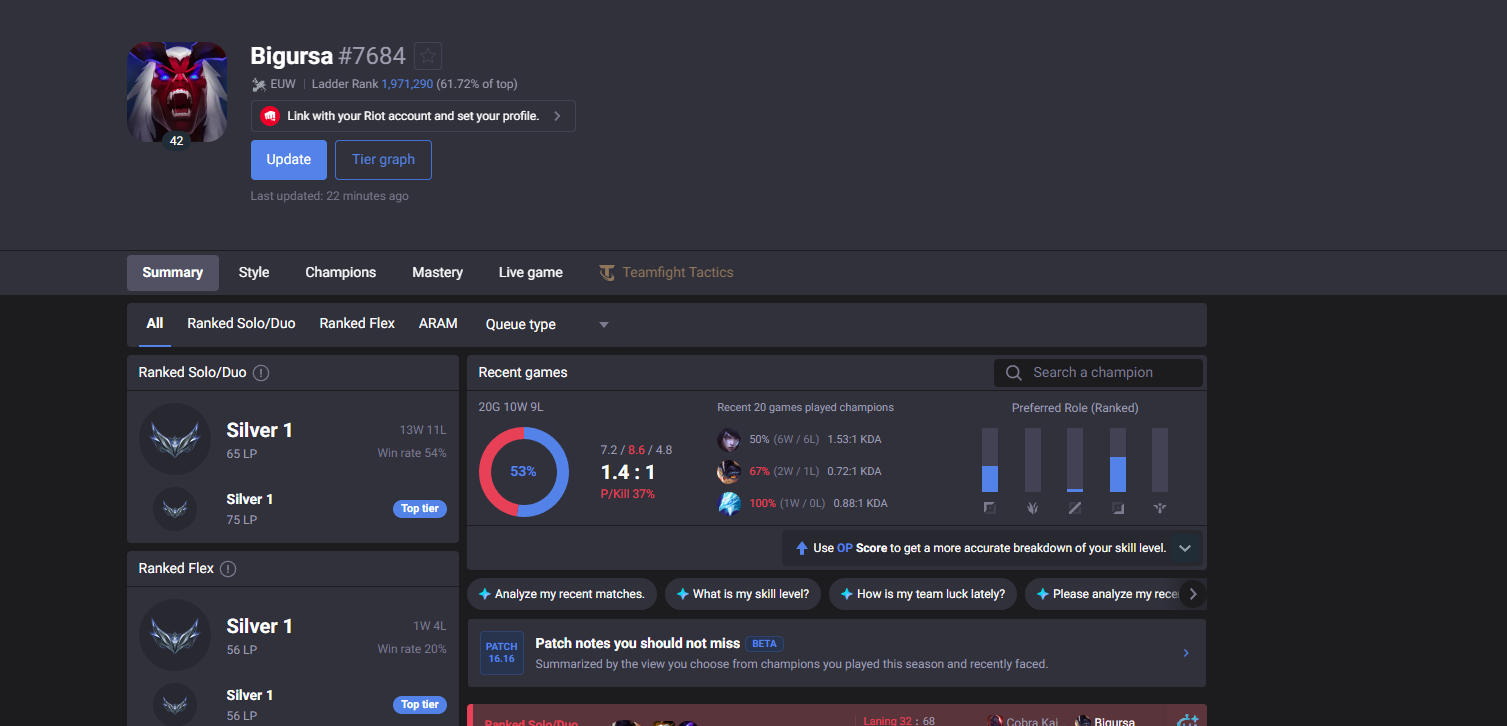This screenshot has width=1507, height=726.
Task: Click the champion icon with 100% win rate
Action: [729, 504]
